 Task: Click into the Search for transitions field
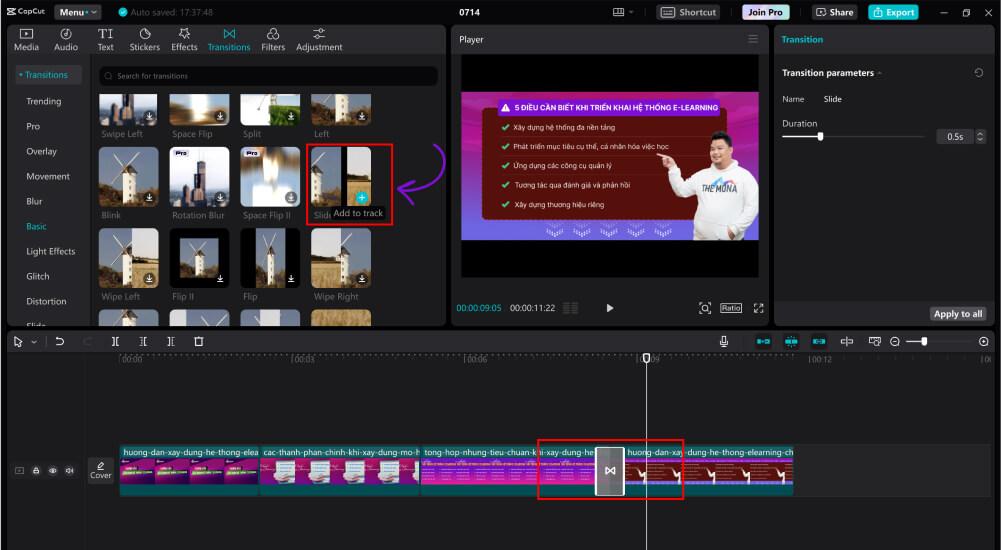pyautogui.click(x=269, y=76)
